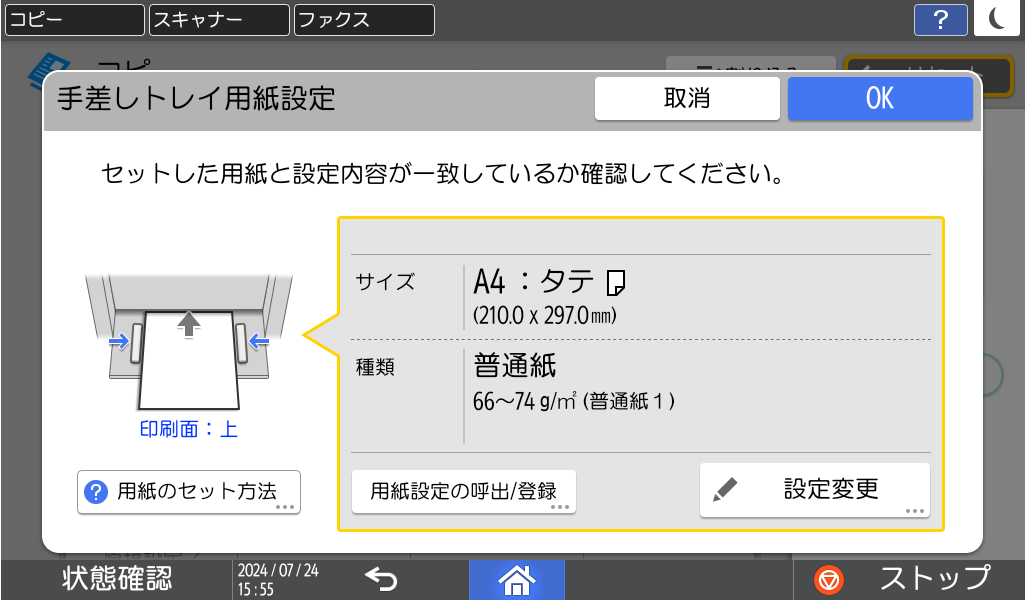This screenshot has width=1026, height=600.
Task: Click pencil icon on 設定変更
Action: point(725,490)
